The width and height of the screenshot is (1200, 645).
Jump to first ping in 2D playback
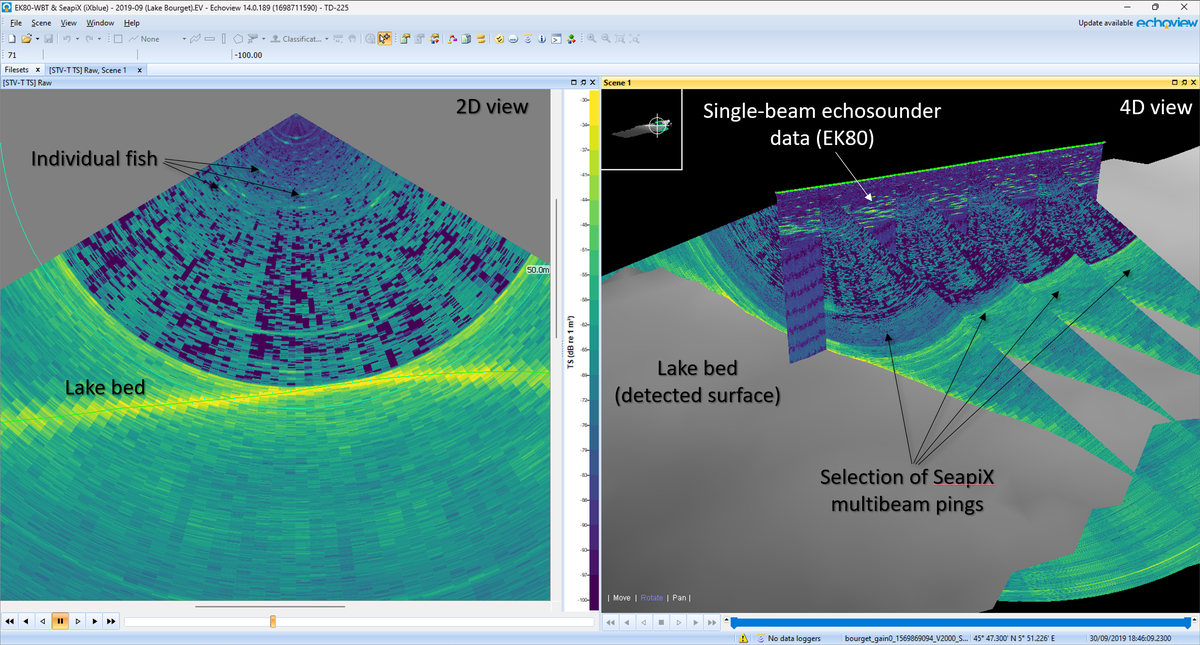point(10,621)
